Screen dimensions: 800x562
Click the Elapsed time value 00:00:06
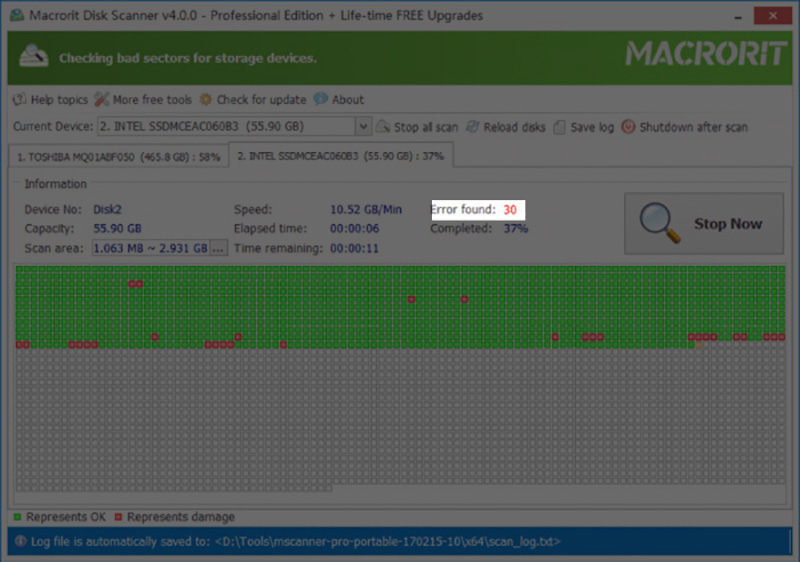355,228
